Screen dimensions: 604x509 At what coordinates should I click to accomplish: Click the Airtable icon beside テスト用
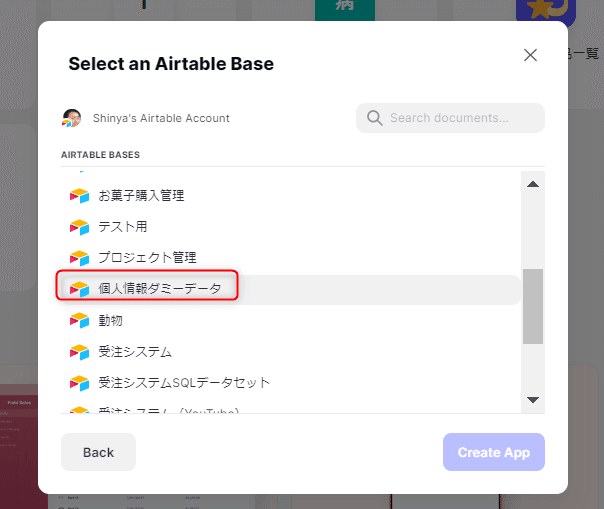(x=79, y=227)
